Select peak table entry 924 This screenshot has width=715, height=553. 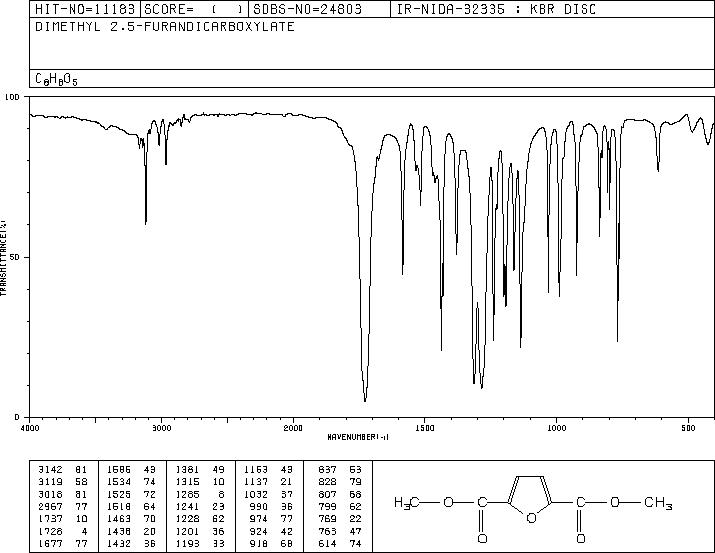click(x=272, y=531)
